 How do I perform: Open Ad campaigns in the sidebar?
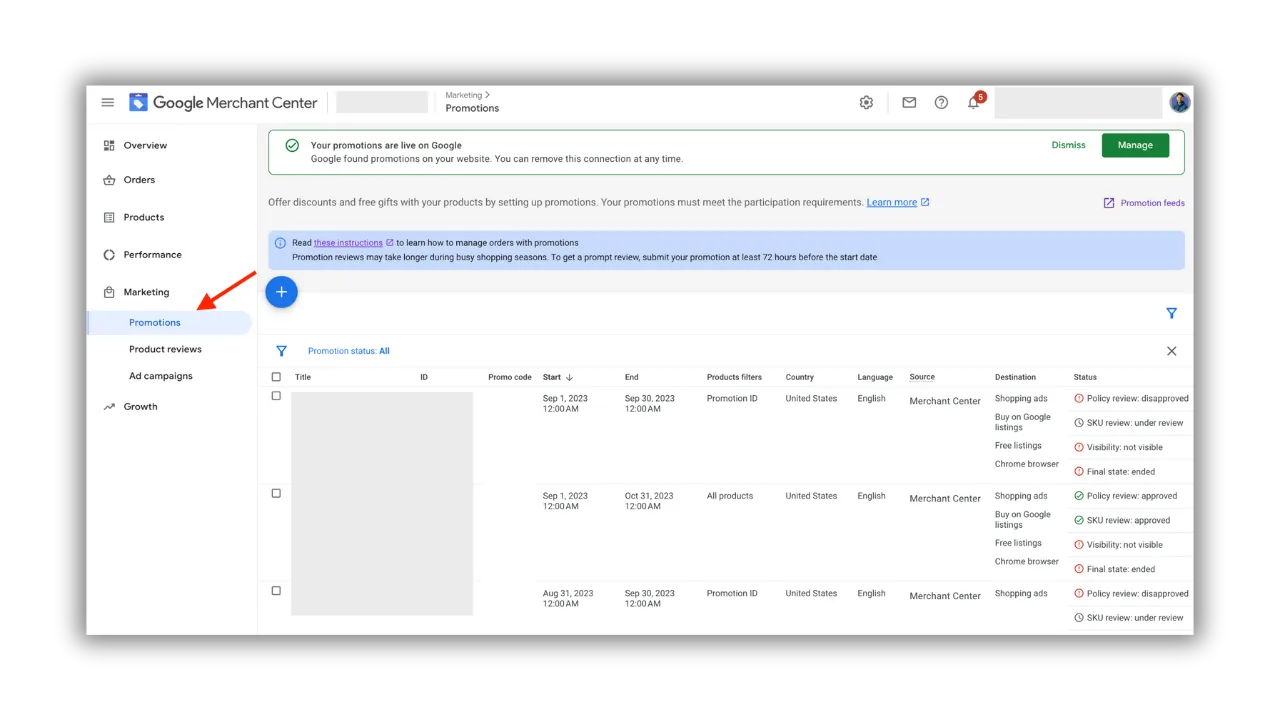pos(160,376)
